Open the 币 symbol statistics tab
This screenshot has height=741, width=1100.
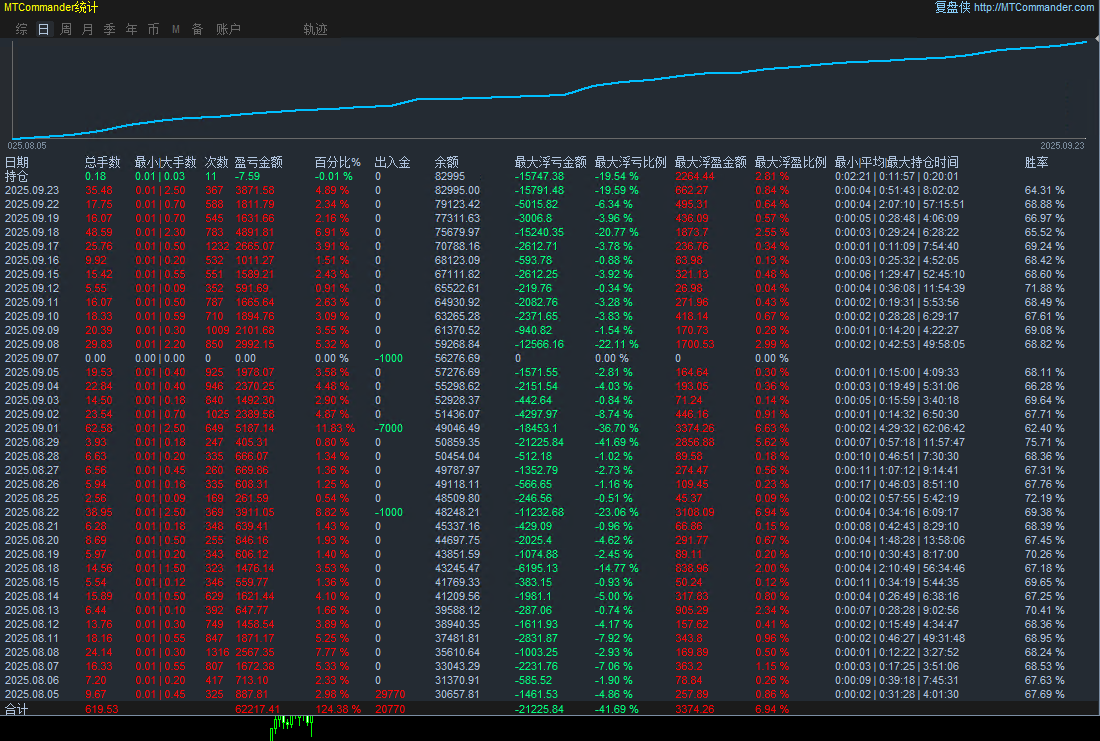tap(154, 29)
